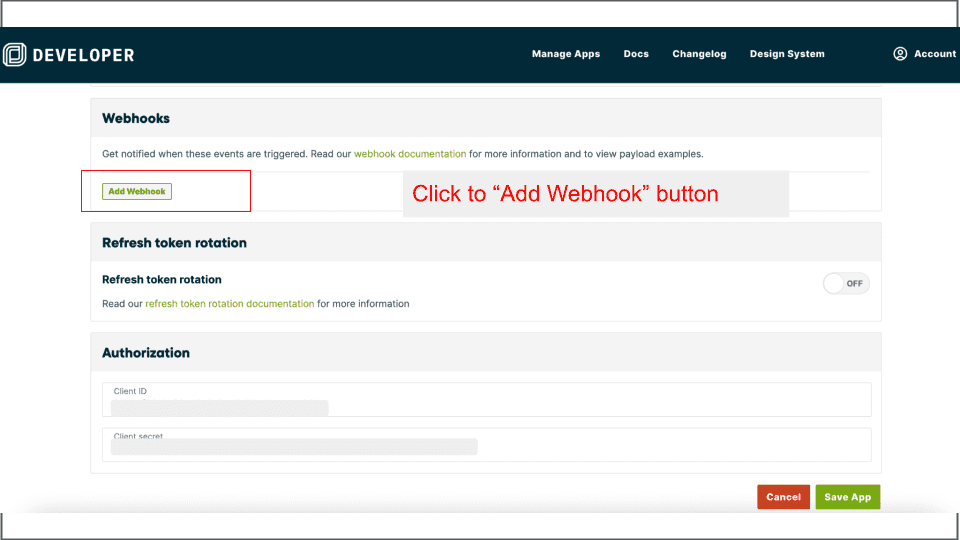Screen dimensions: 960x540
Task: Click the green Save App button
Action: pos(848,497)
